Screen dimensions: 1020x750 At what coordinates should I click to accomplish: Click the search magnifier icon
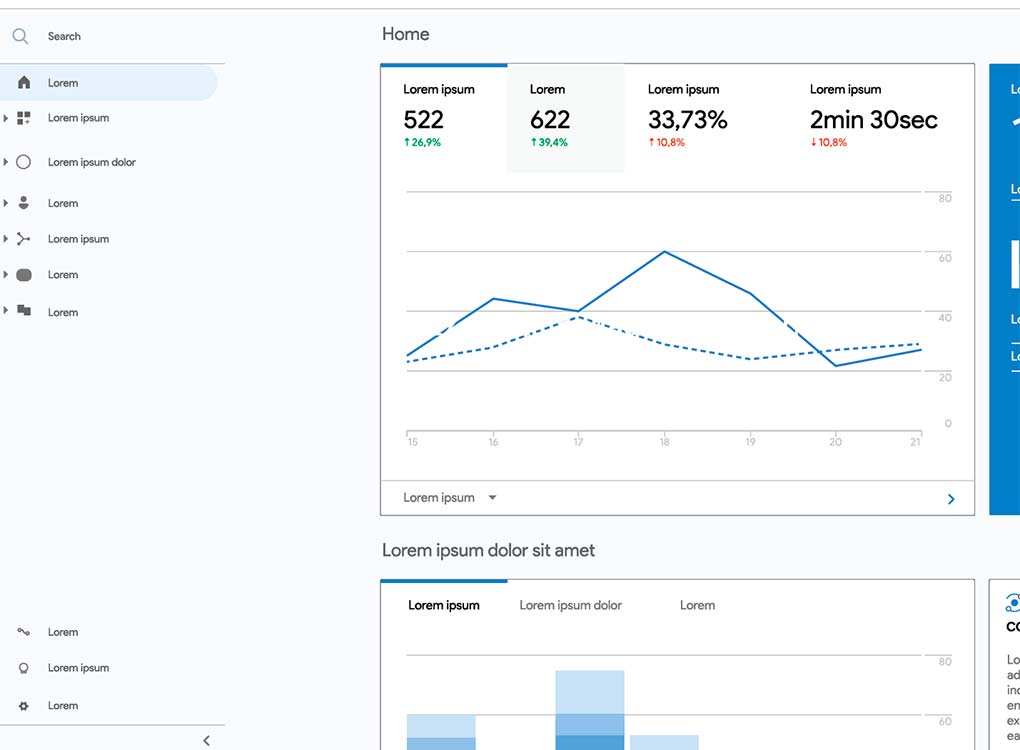[20, 36]
